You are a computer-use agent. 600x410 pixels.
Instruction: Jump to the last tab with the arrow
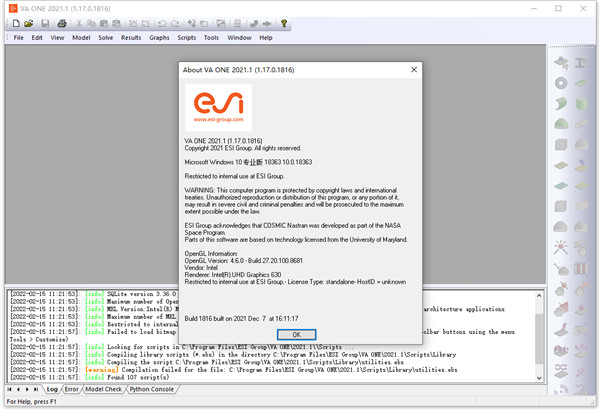click(x=36, y=389)
